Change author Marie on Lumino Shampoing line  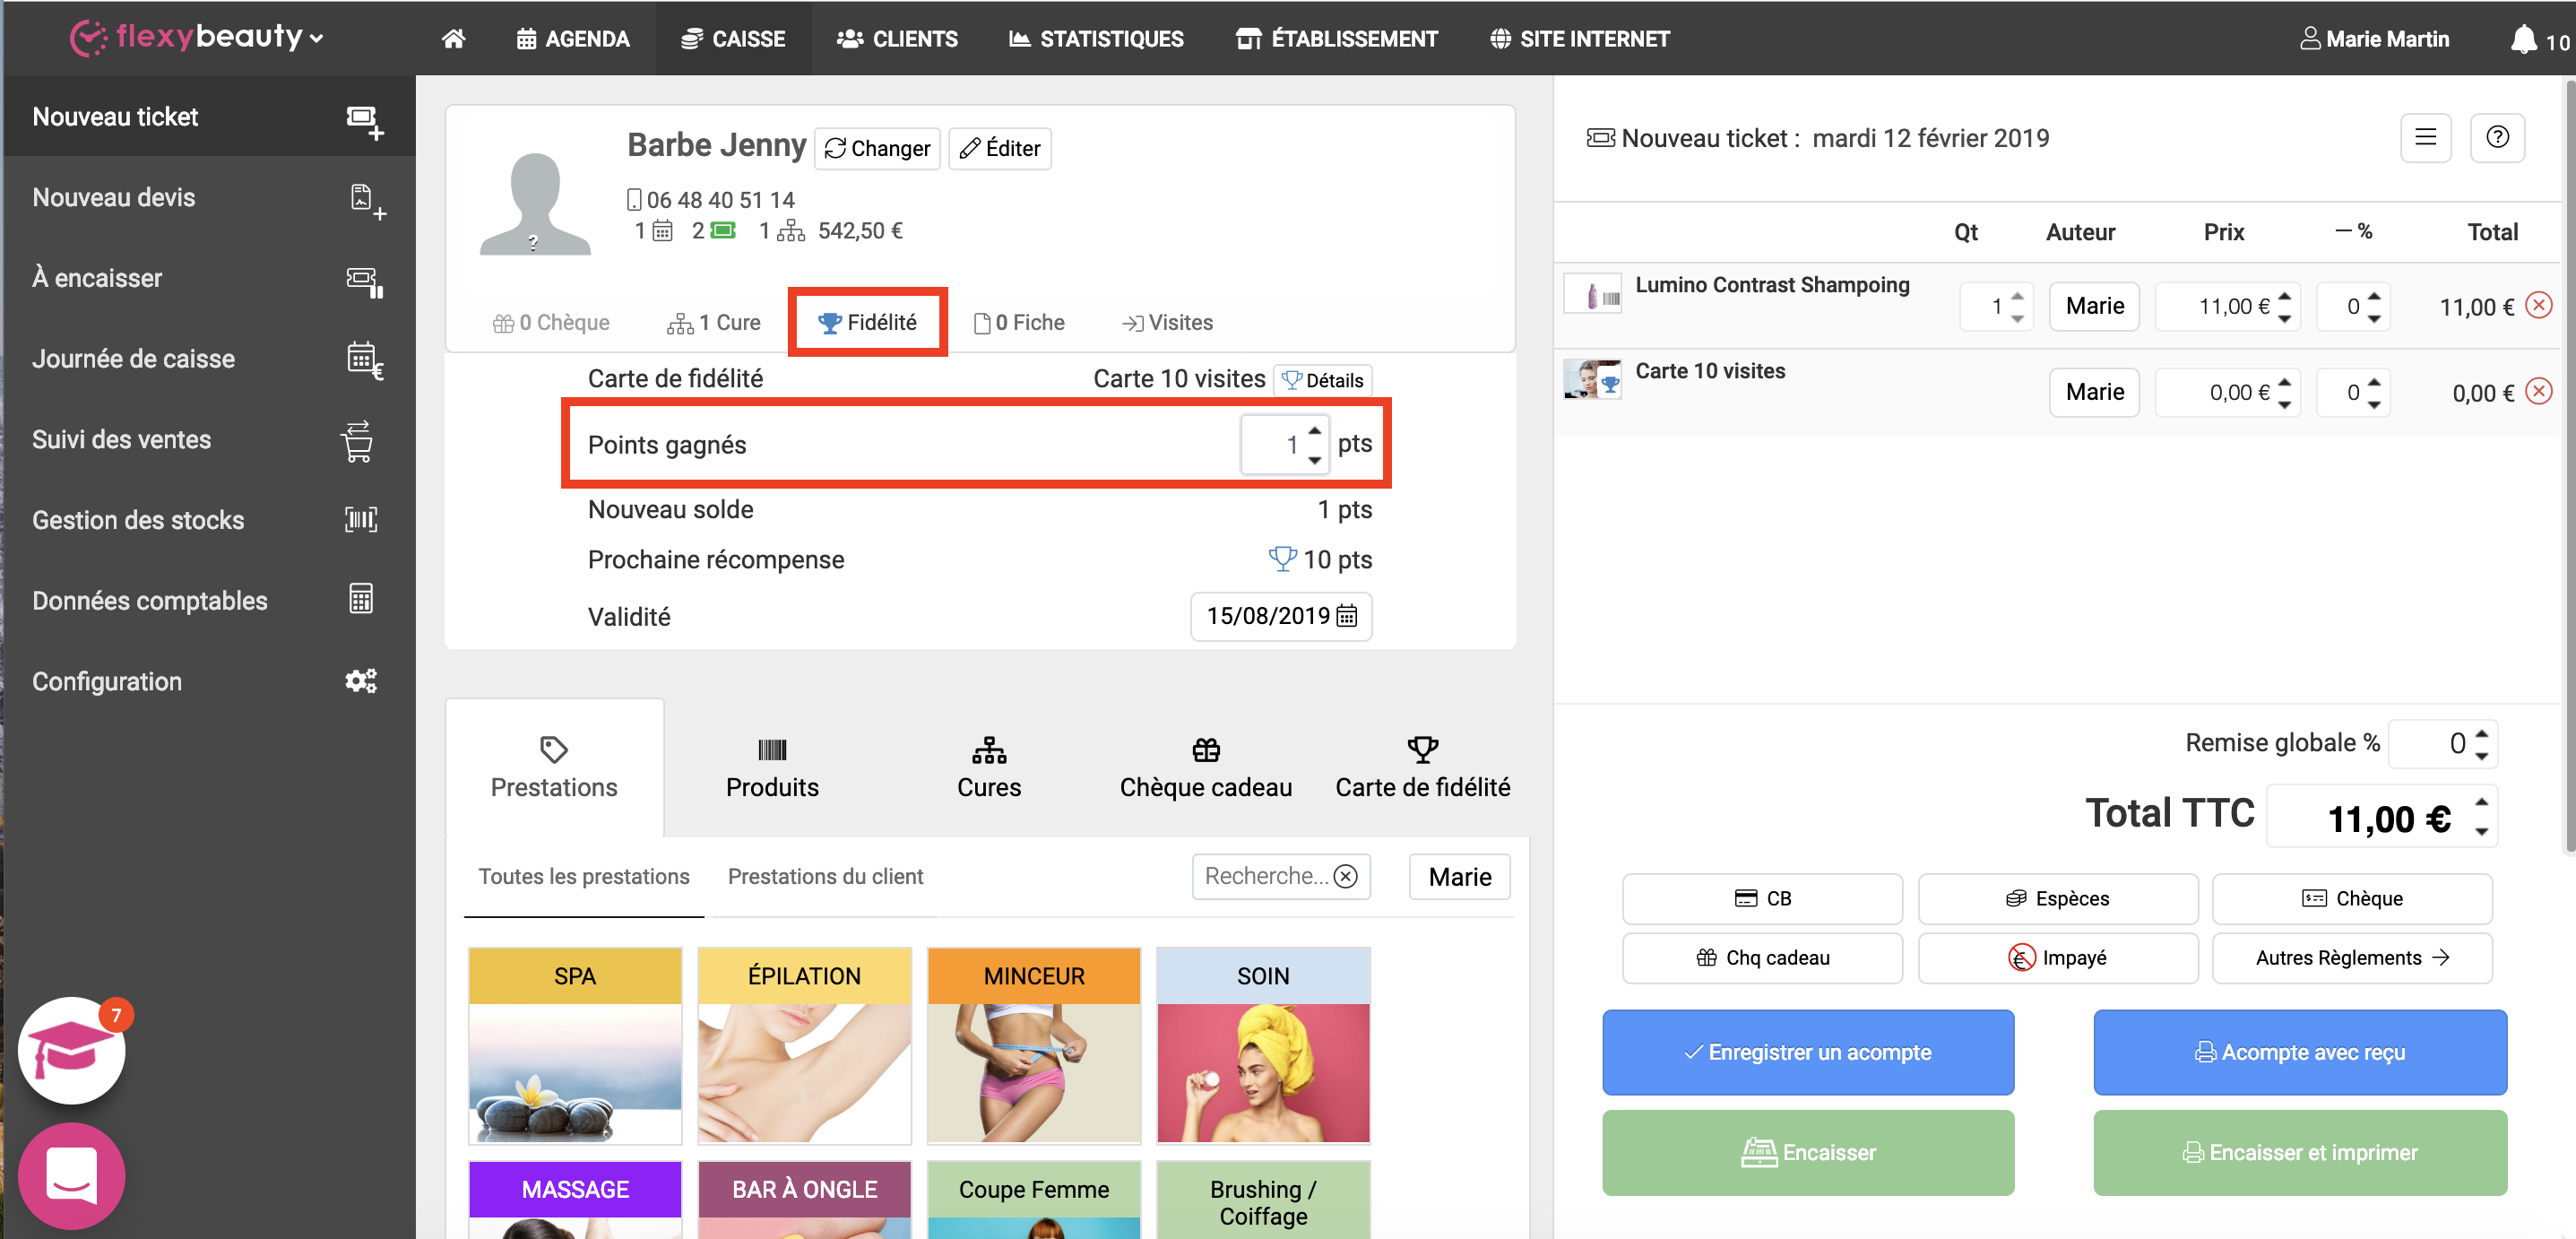tap(2094, 305)
